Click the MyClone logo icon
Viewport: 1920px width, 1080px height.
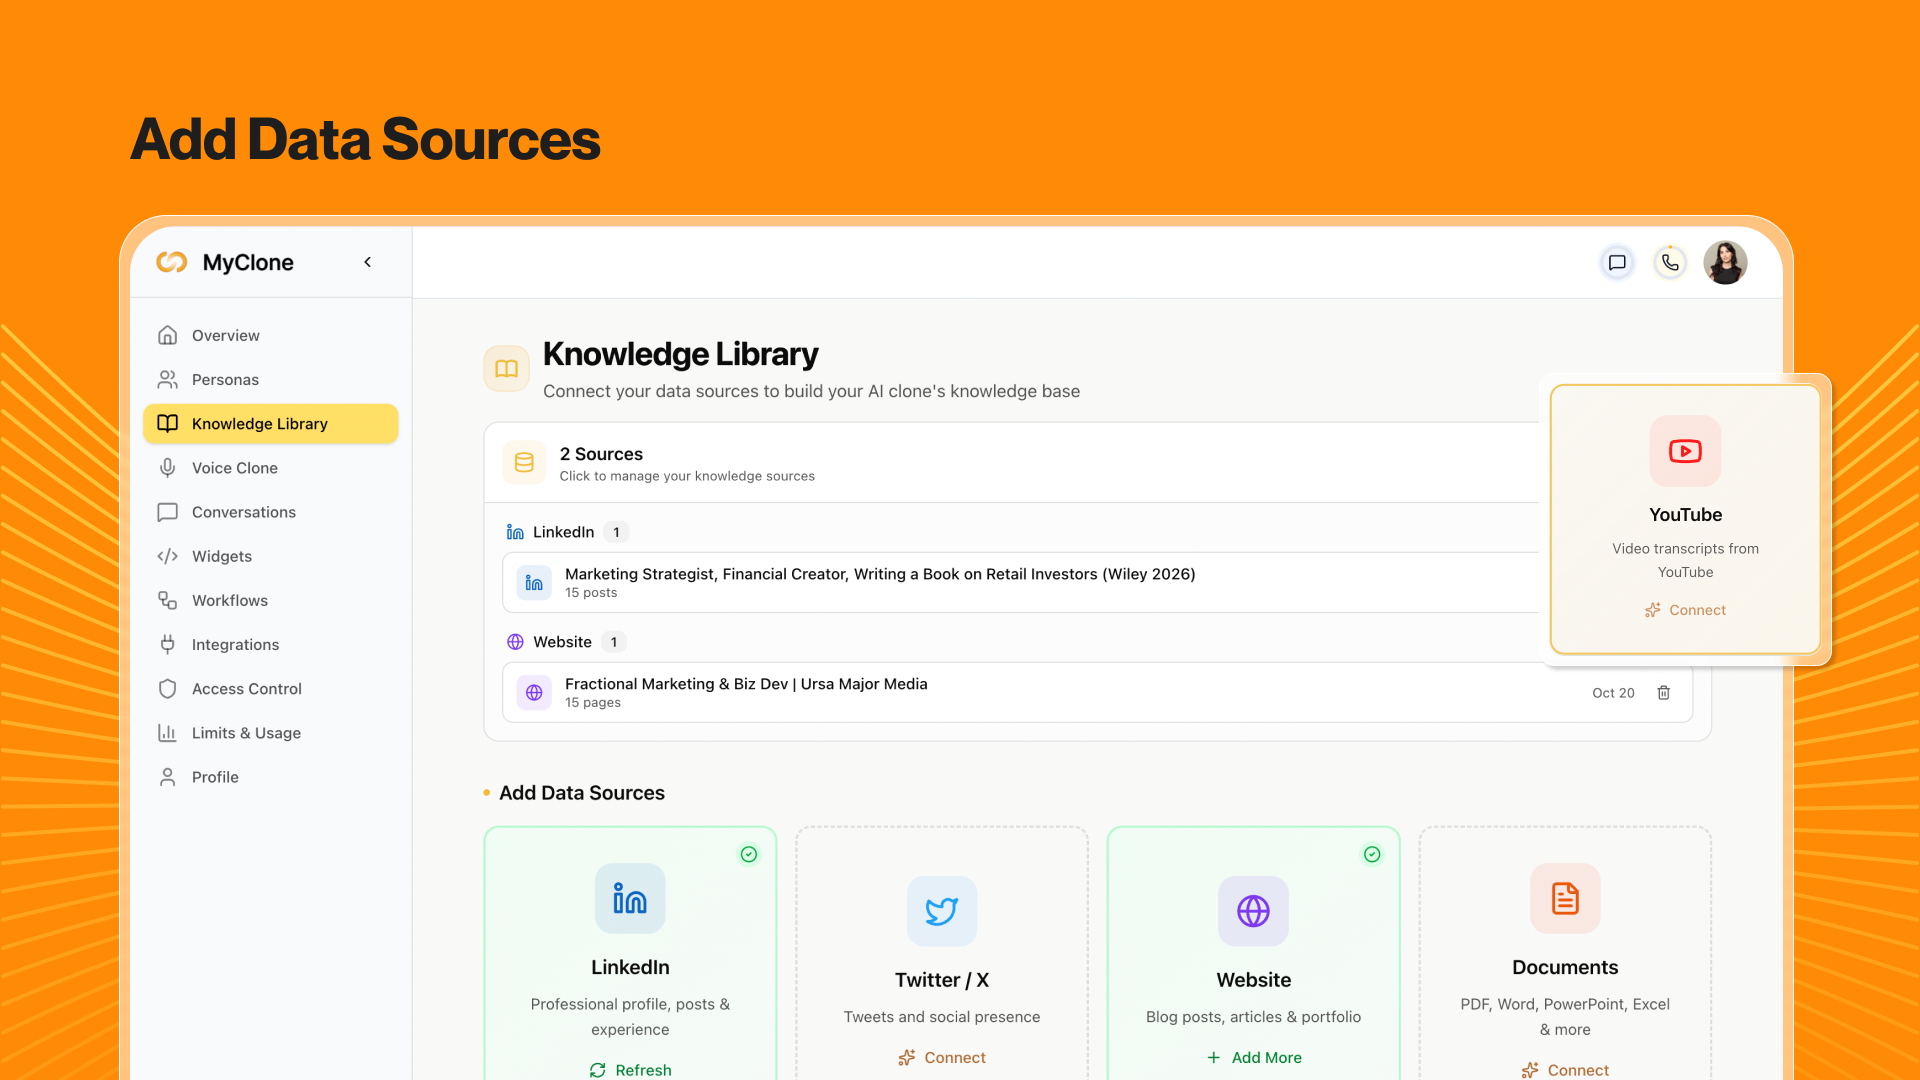coord(171,262)
